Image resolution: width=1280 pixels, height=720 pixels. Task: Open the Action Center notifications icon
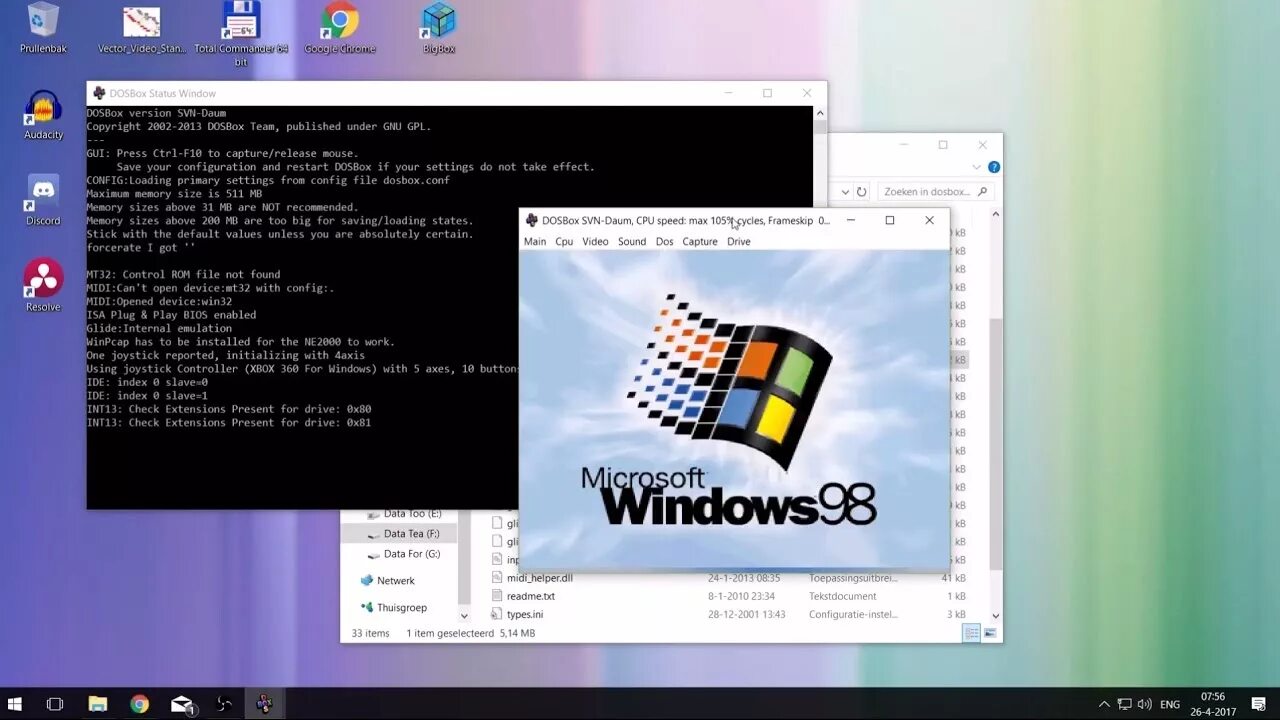(x=1259, y=704)
